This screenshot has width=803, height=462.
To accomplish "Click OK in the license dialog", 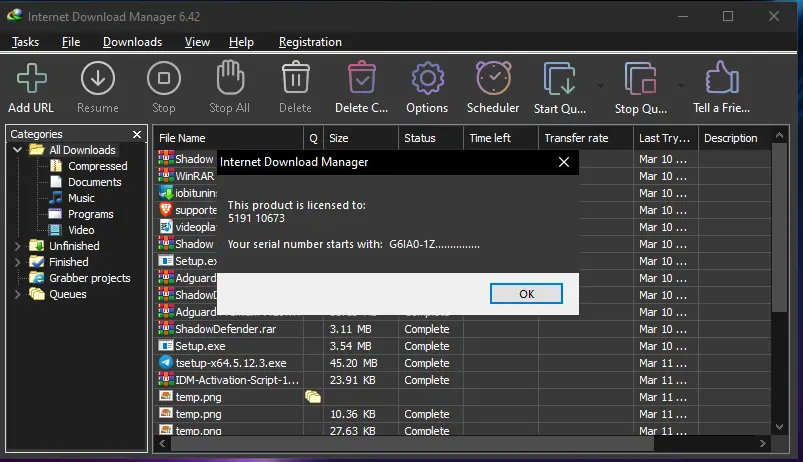I will [x=526, y=293].
